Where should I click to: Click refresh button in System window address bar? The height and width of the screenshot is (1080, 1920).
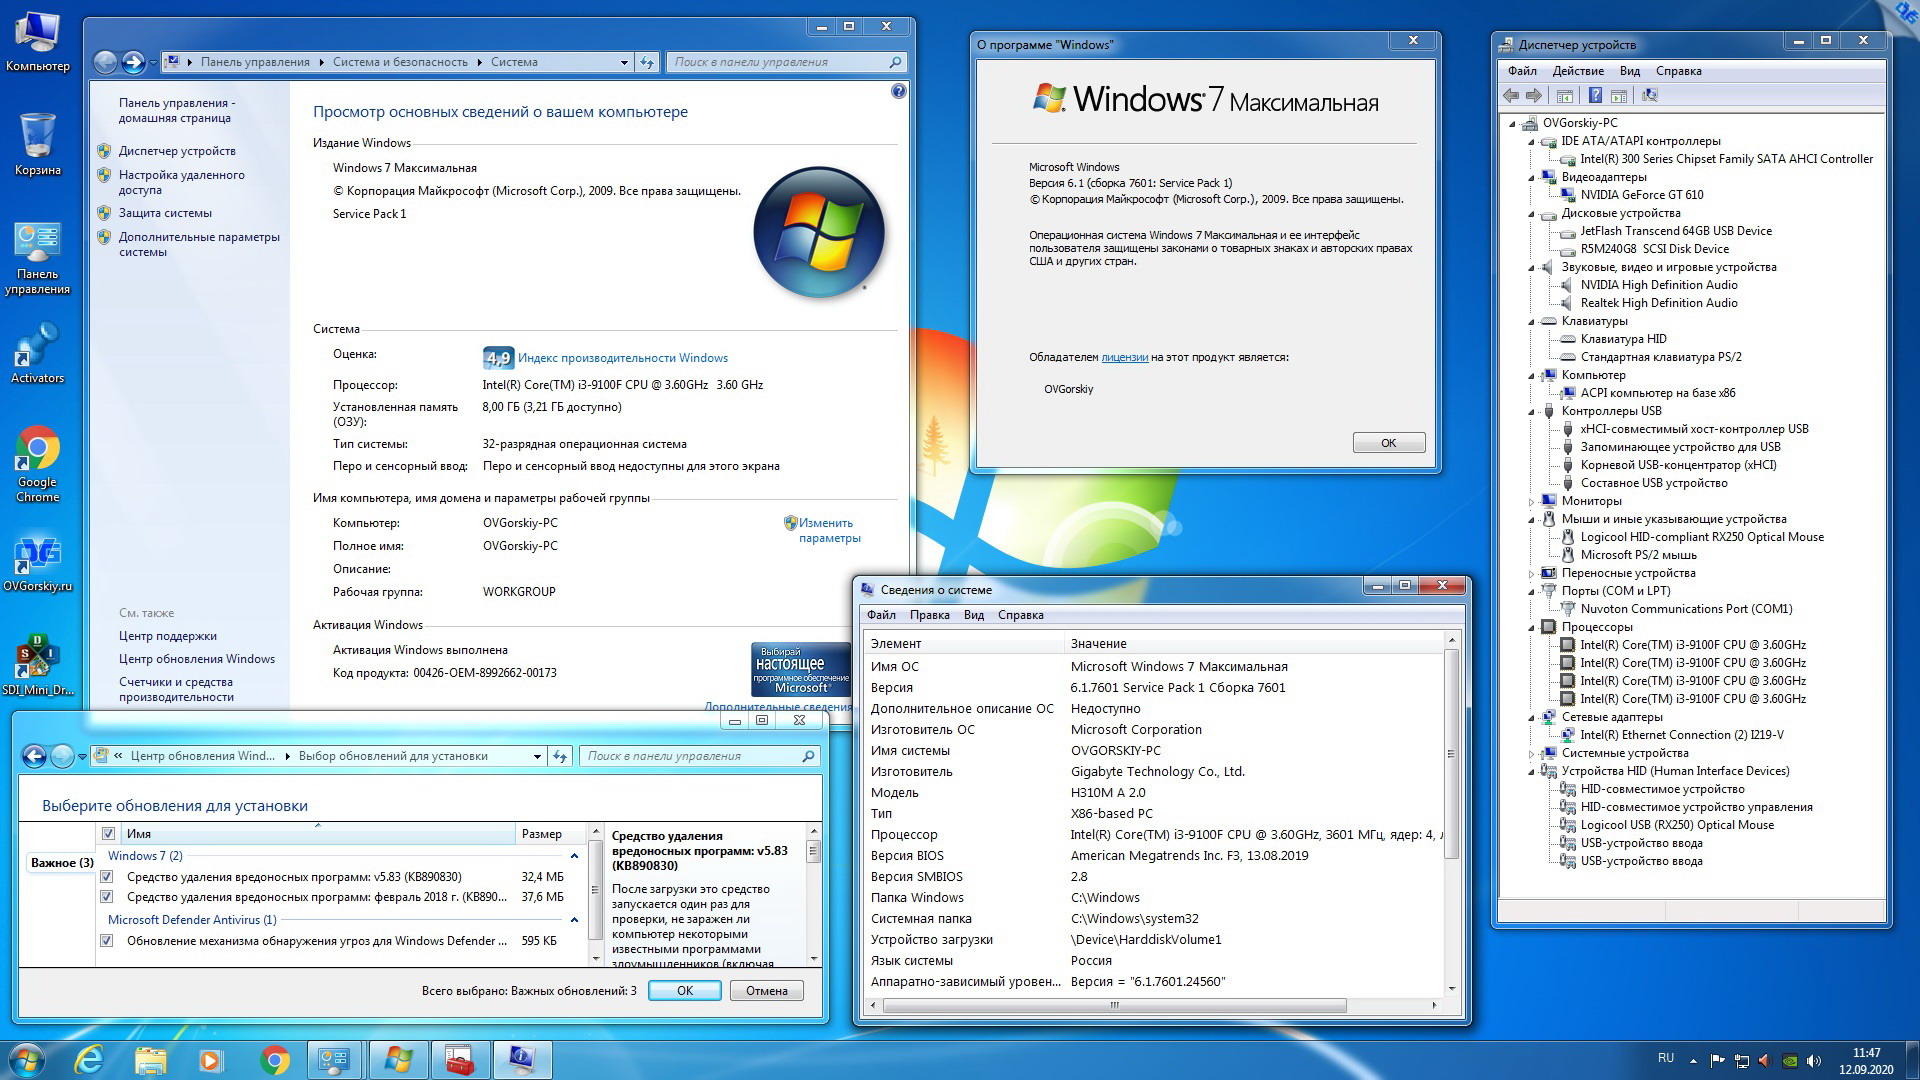(x=647, y=62)
